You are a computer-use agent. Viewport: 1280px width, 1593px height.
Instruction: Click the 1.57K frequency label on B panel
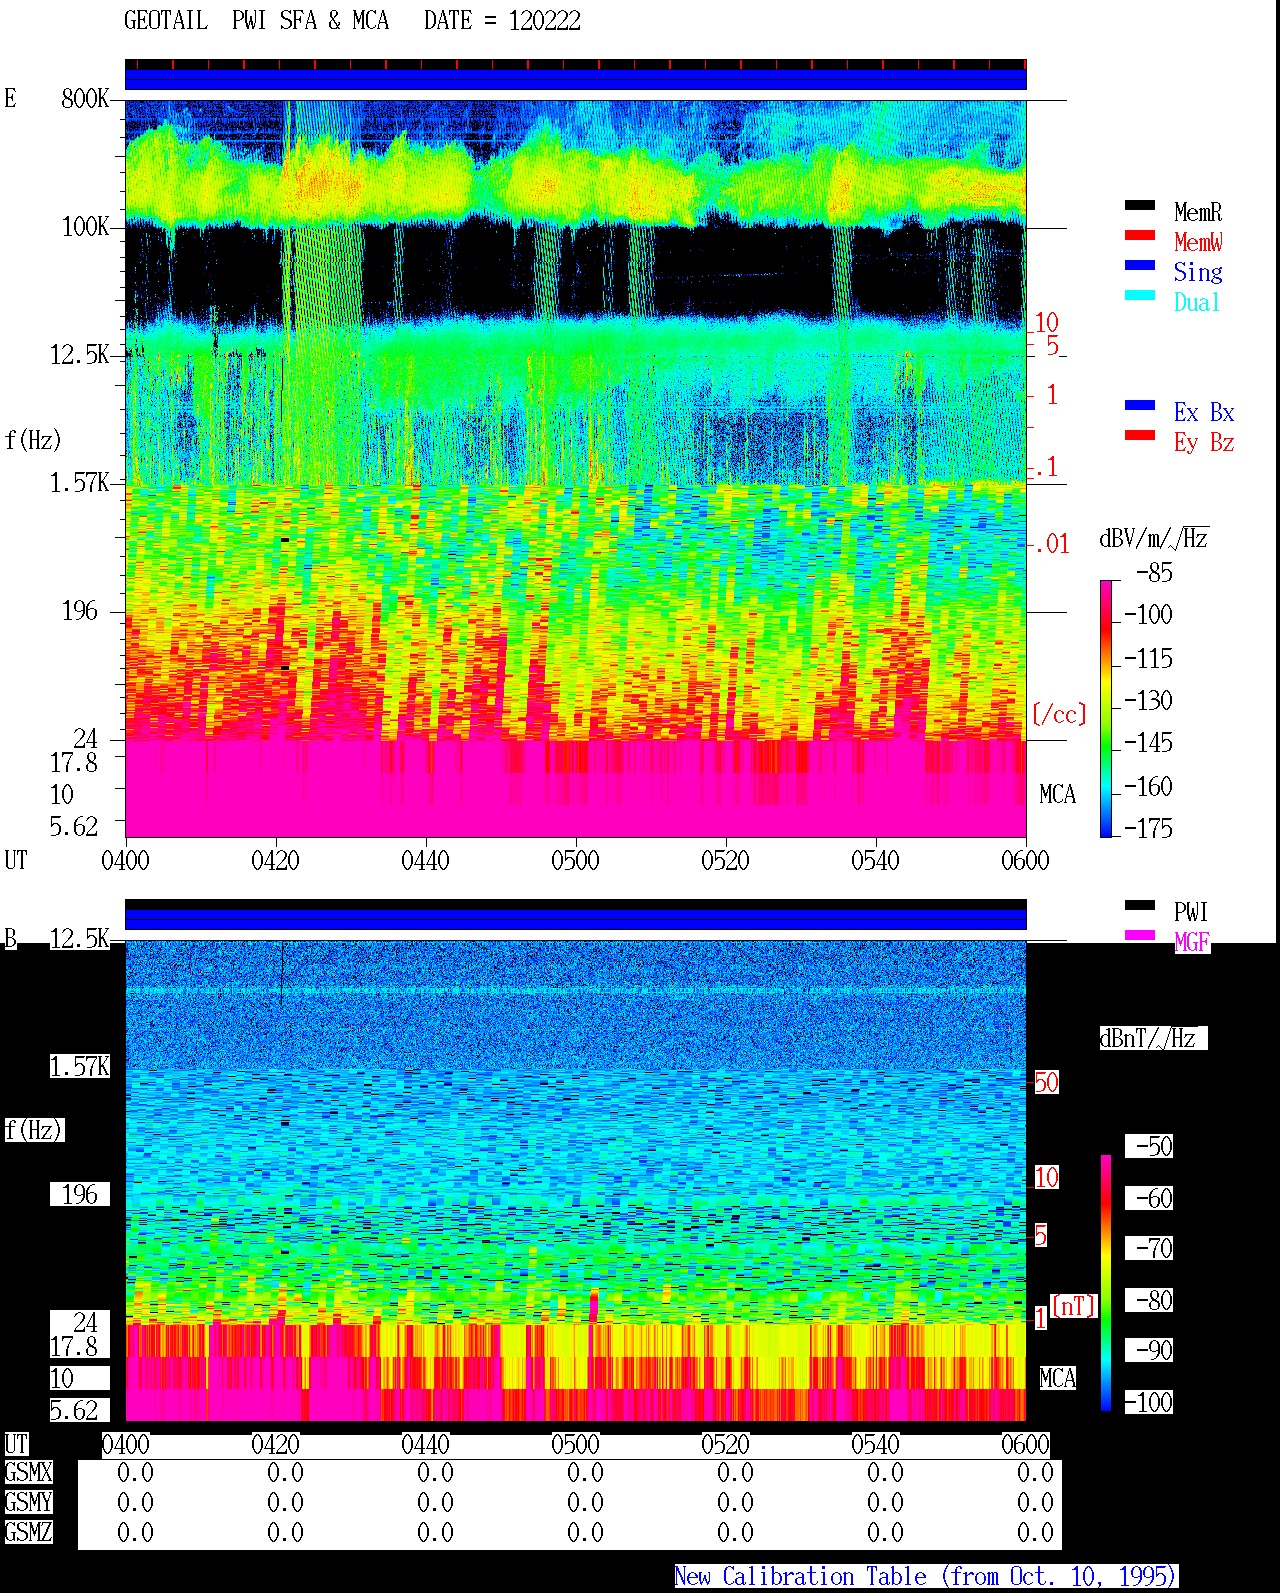click(80, 1067)
